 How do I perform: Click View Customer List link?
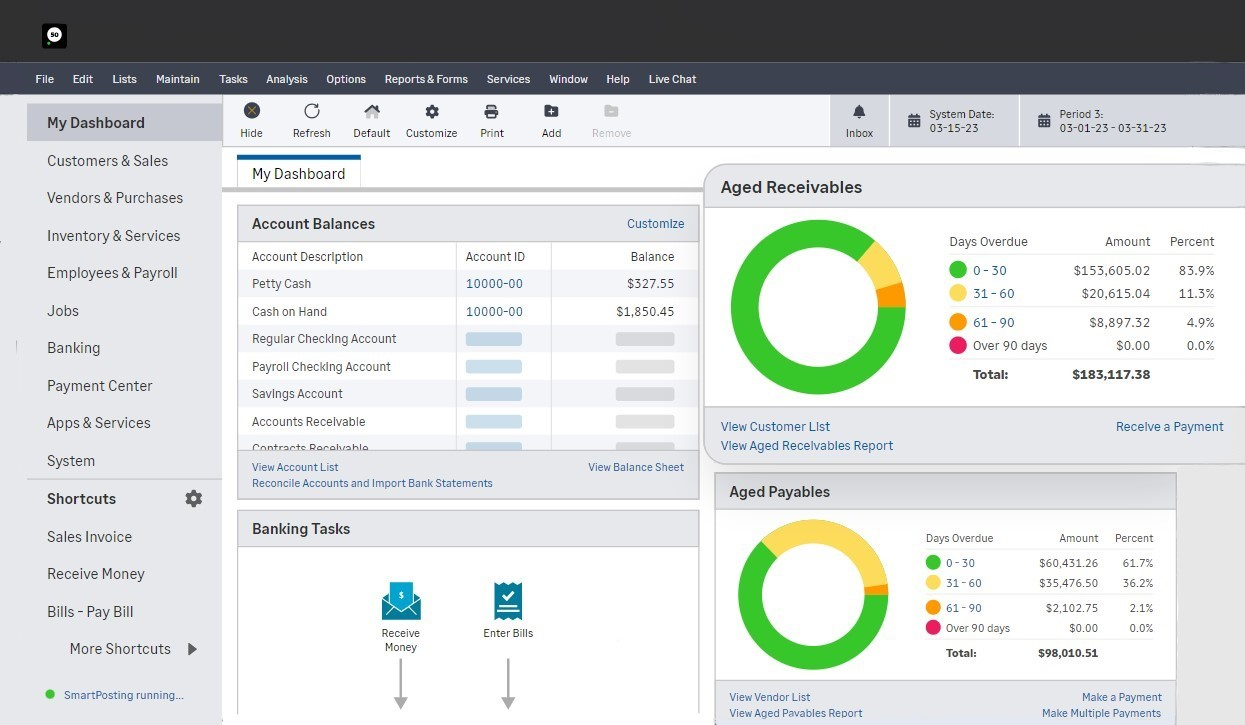coord(775,427)
